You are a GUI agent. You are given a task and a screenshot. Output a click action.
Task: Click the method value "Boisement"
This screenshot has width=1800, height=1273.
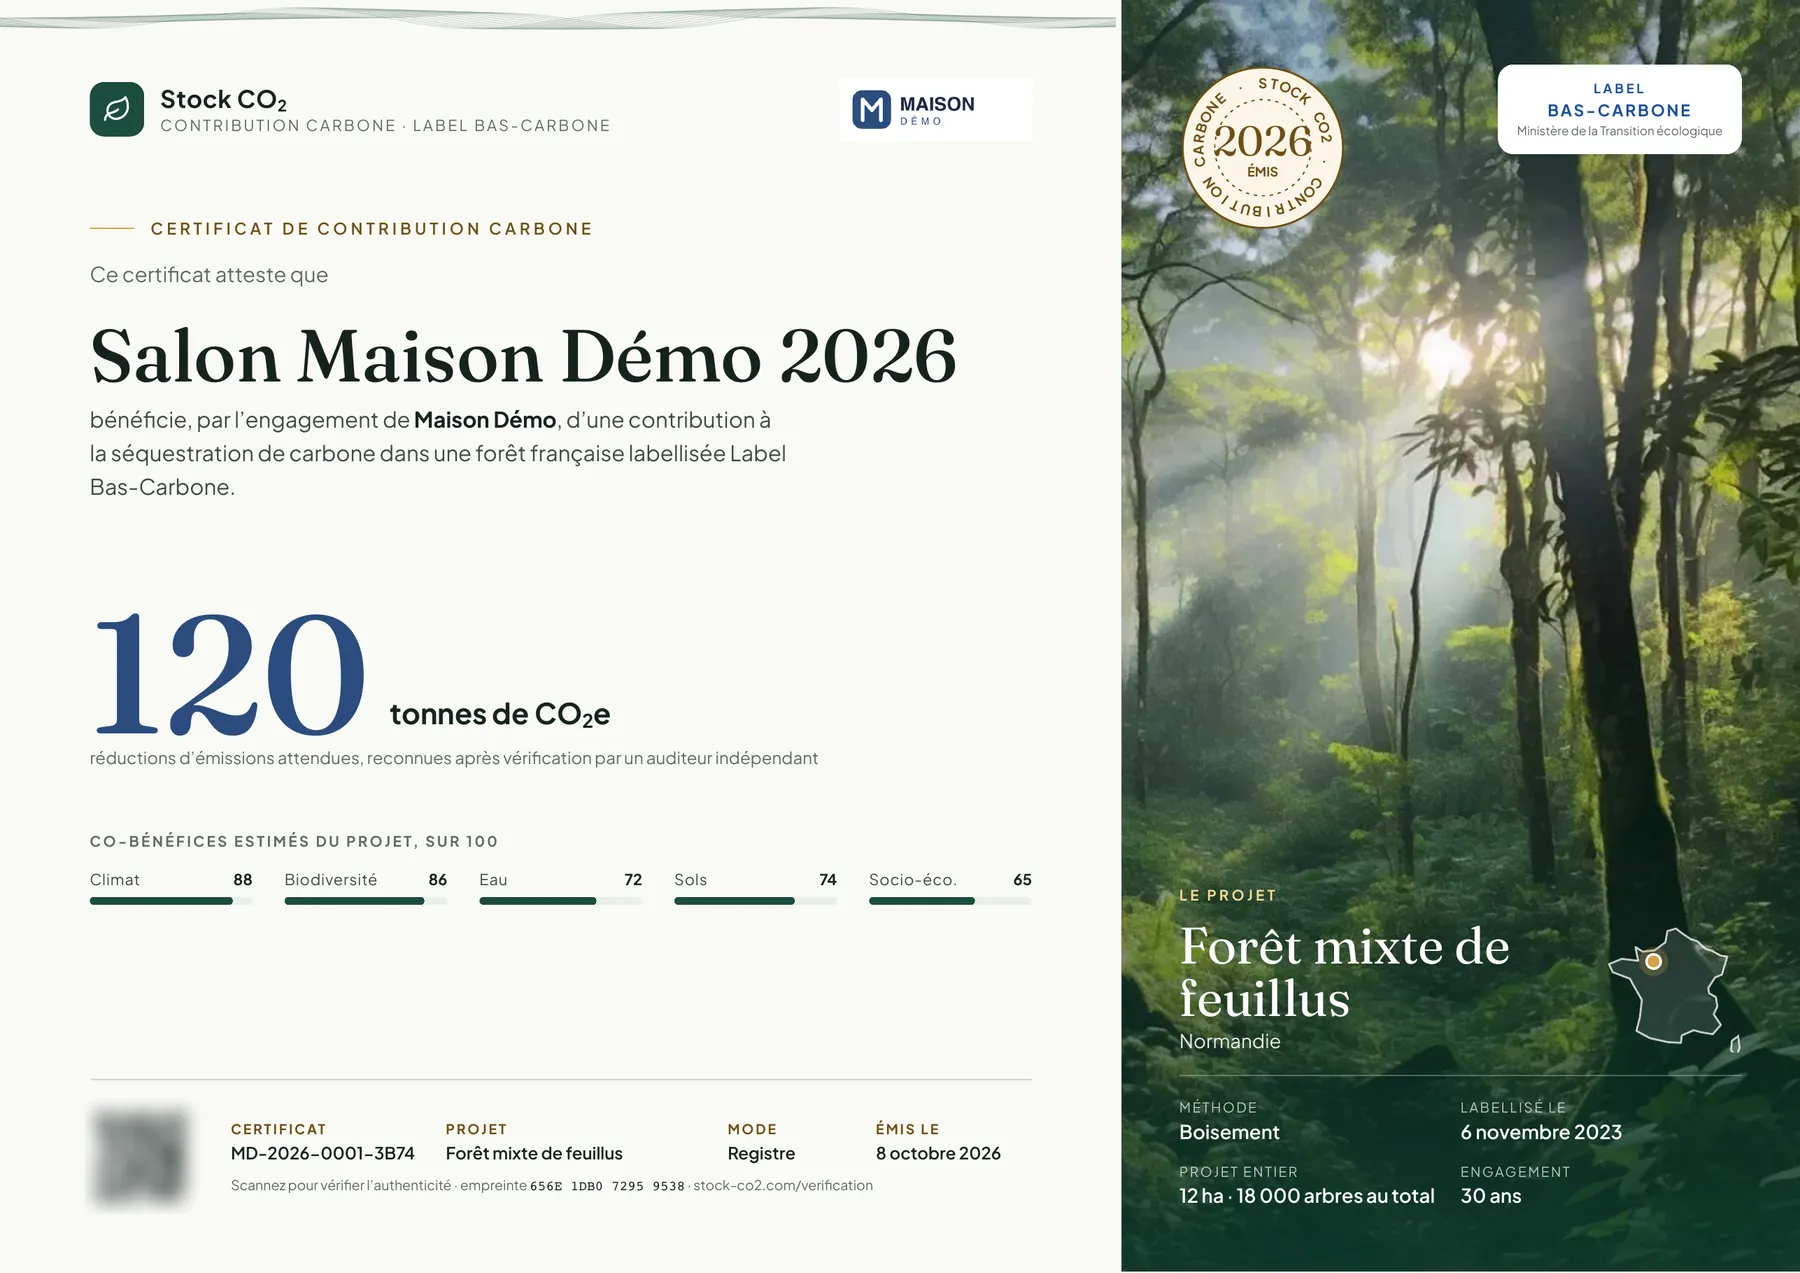[1229, 1132]
